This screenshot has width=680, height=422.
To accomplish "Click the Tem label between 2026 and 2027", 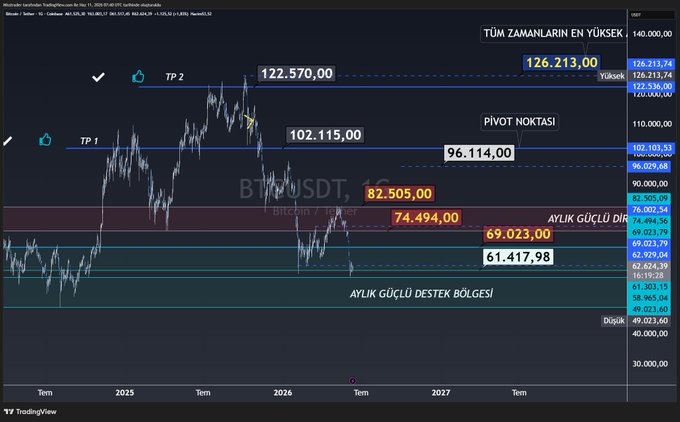I will click(x=361, y=393).
